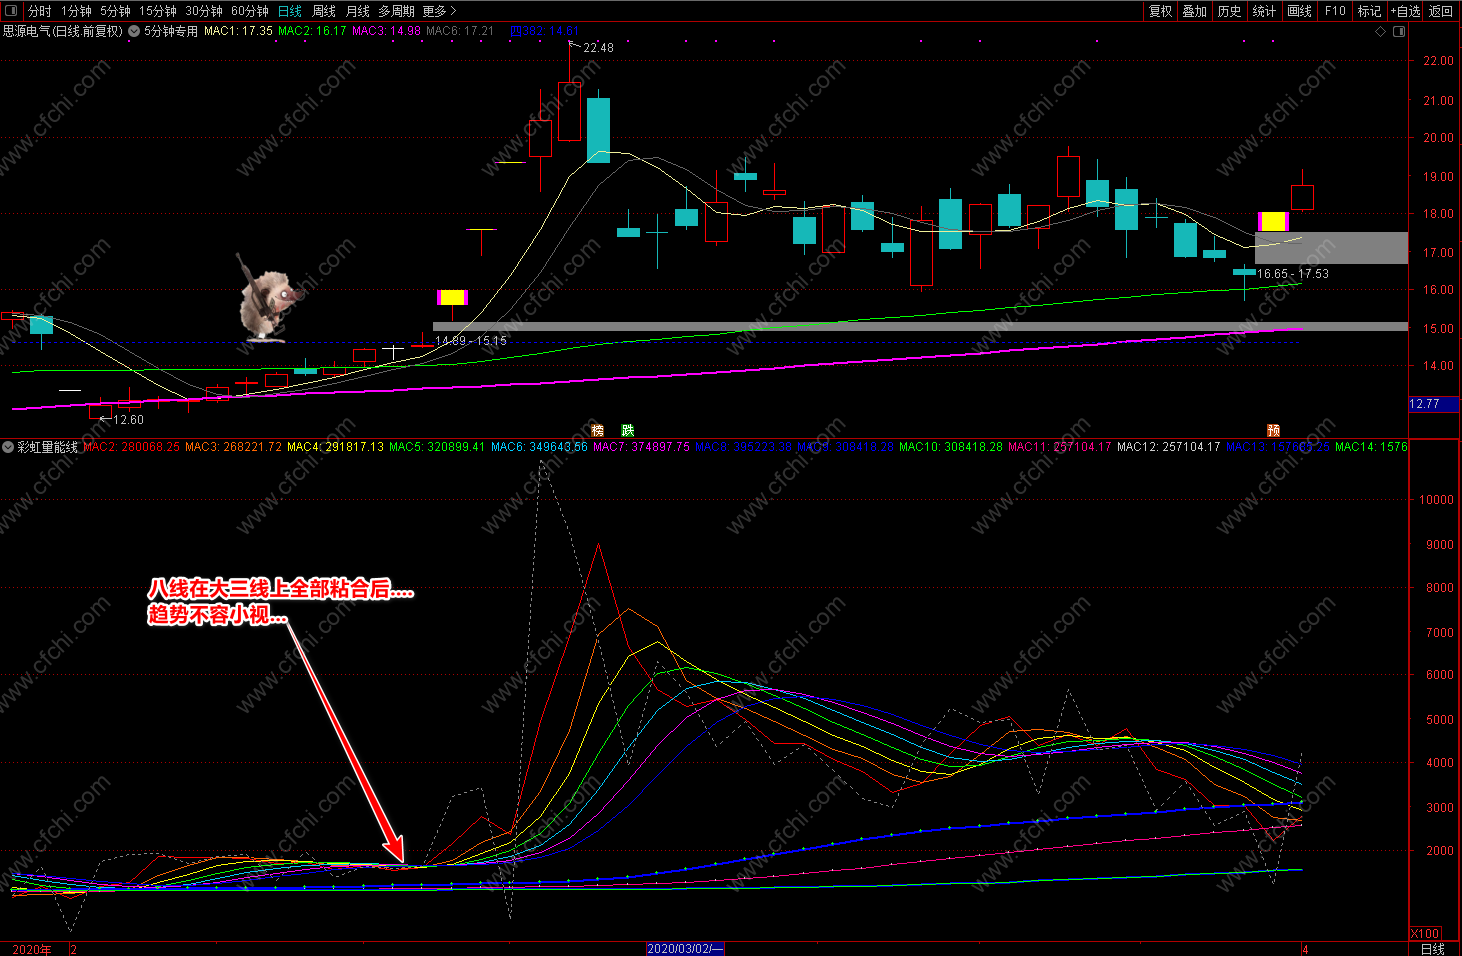Click the 2020年 year label on timeline

tap(31, 949)
